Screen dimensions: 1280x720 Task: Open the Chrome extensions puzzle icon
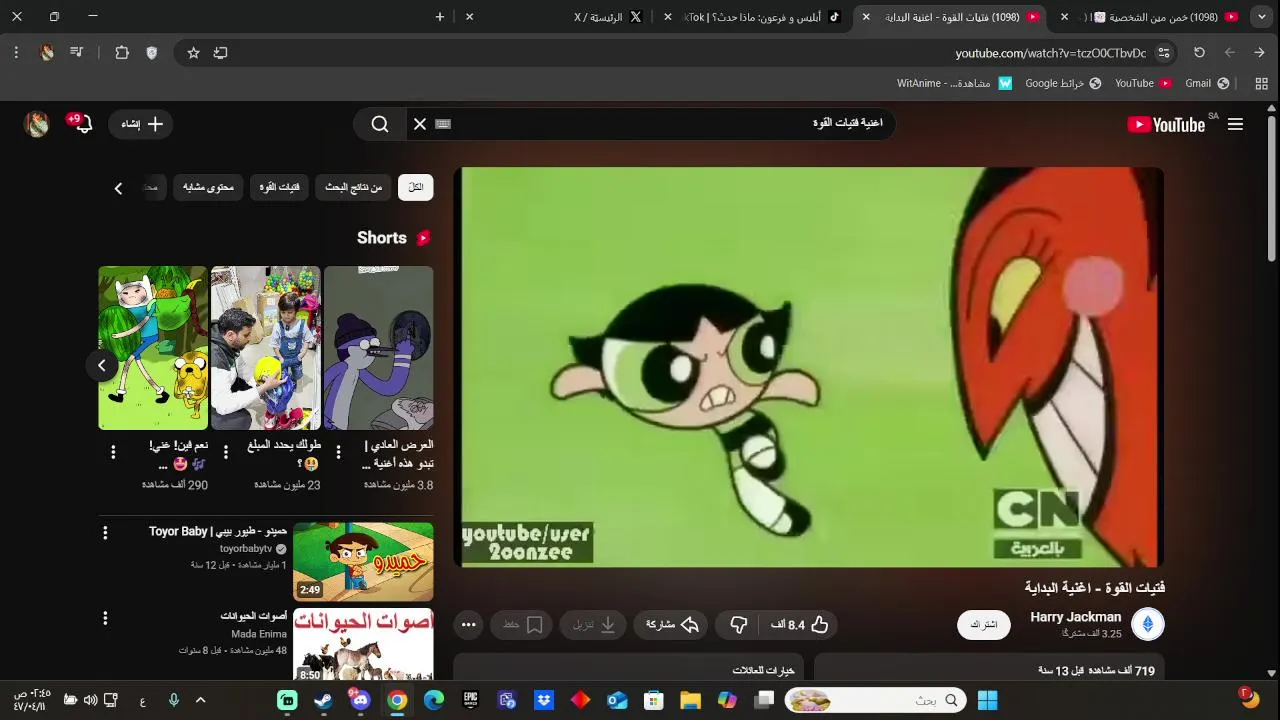122,53
